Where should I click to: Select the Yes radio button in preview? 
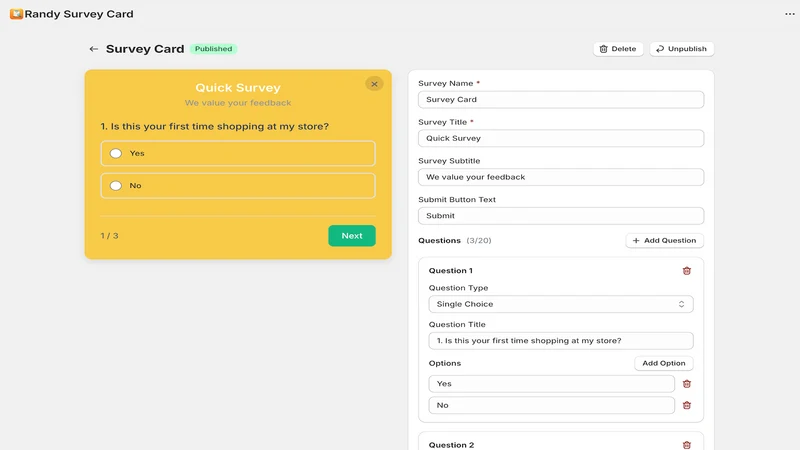pyautogui.click(x=116, y=153)
